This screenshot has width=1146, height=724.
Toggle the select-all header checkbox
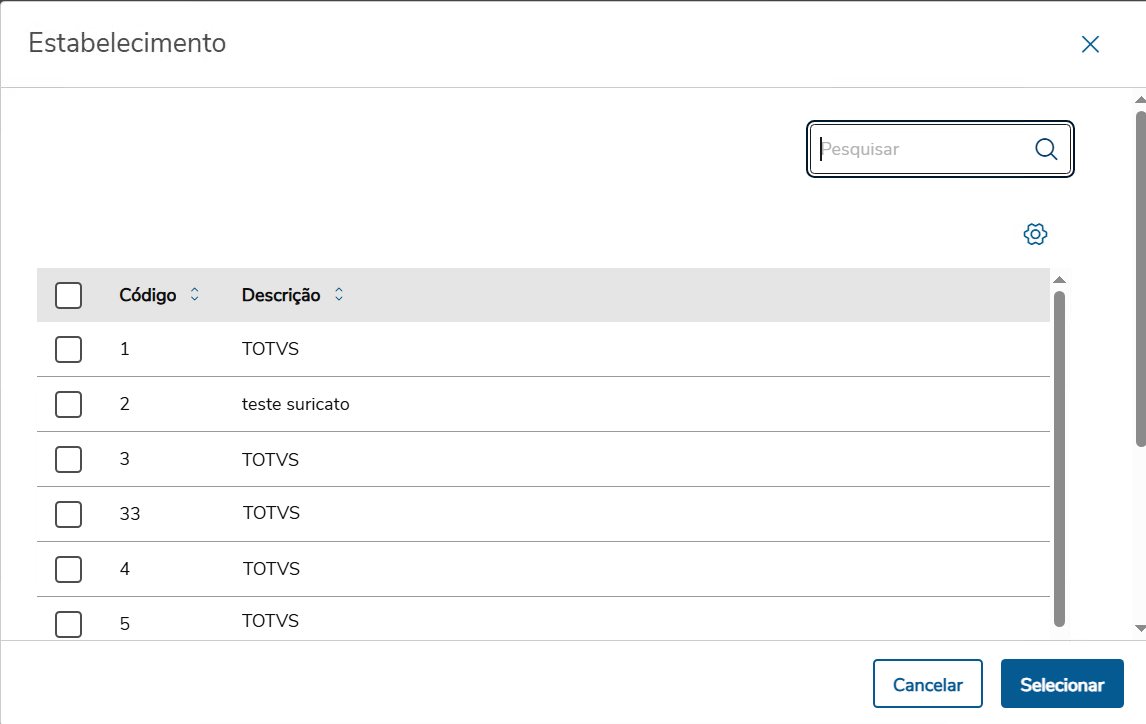[x=69, y=295]
